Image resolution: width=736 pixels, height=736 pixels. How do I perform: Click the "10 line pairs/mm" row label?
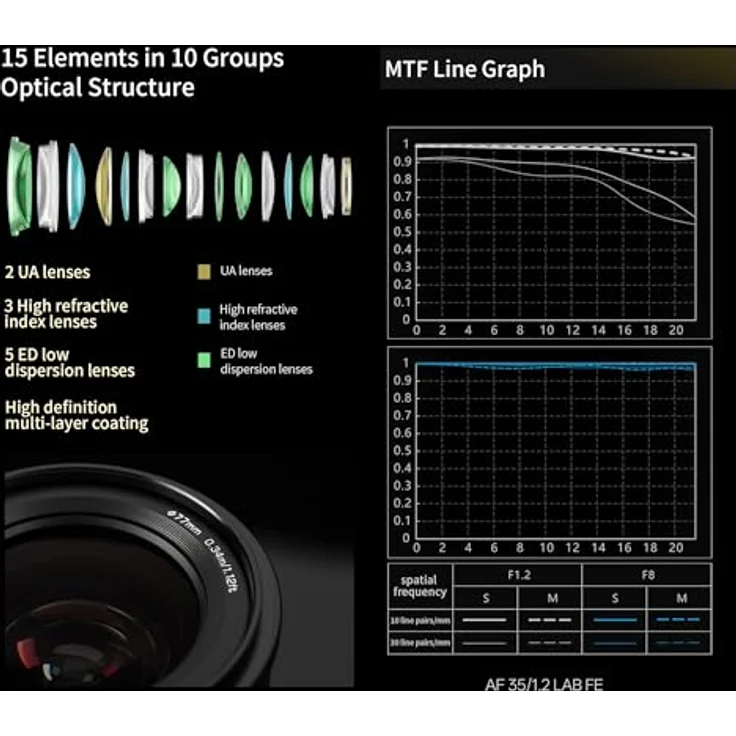tap(420, 621)
